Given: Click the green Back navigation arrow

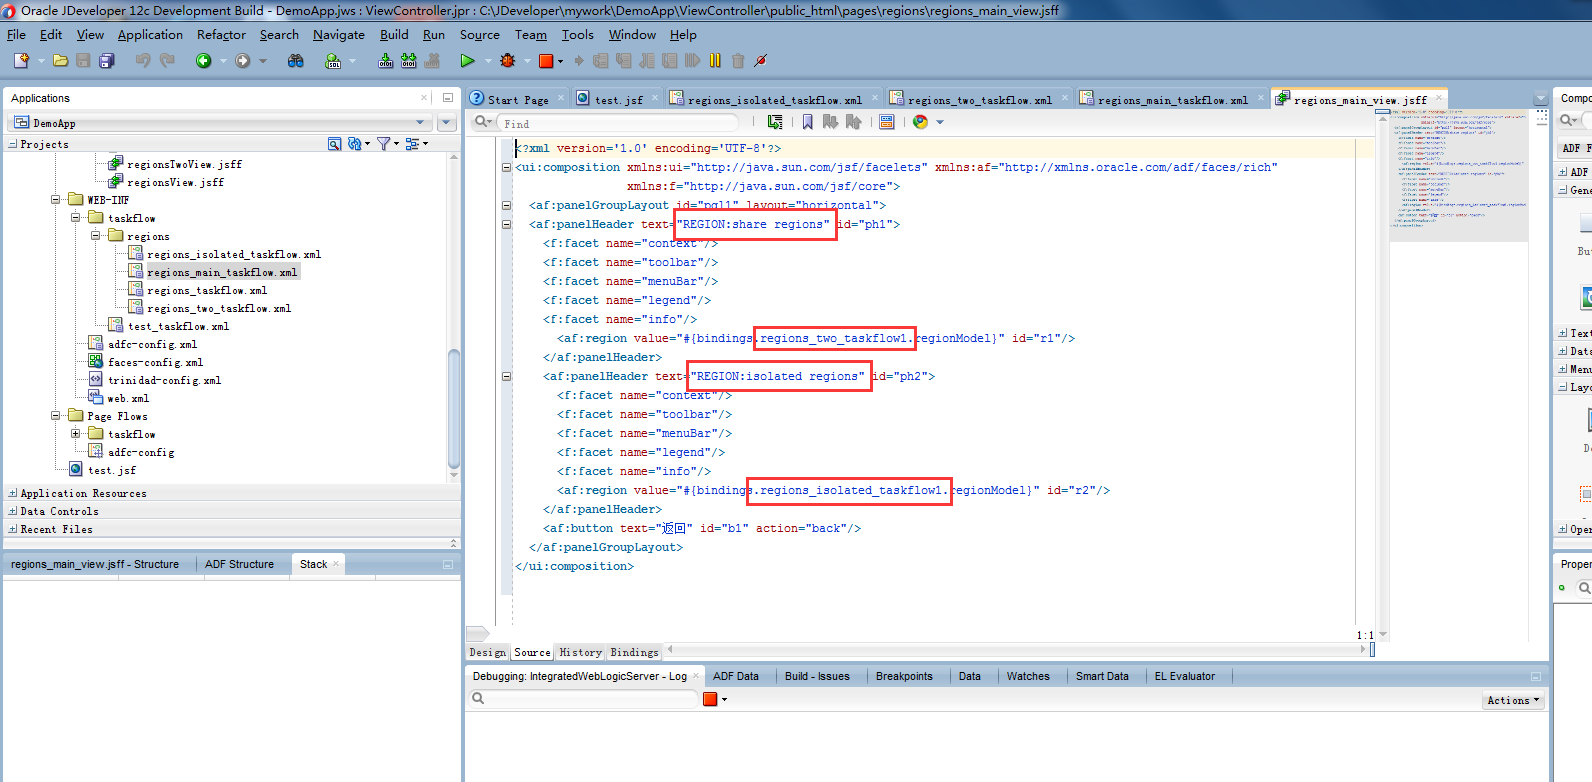Looking at the screenshot, I should point(204,61).
